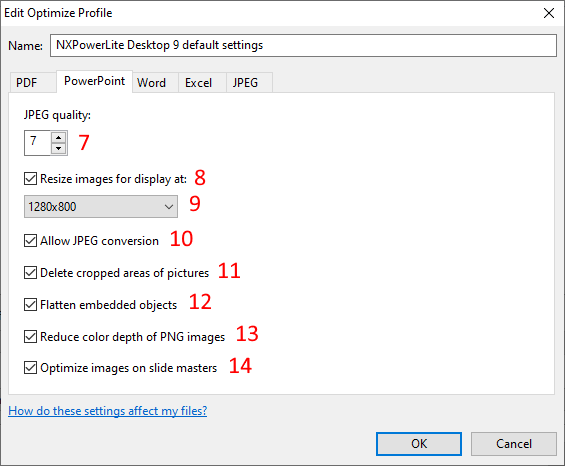The height and width of the screenshot is (466, 565).
Task: Click the Cancel button
Action: coord(514,444)
